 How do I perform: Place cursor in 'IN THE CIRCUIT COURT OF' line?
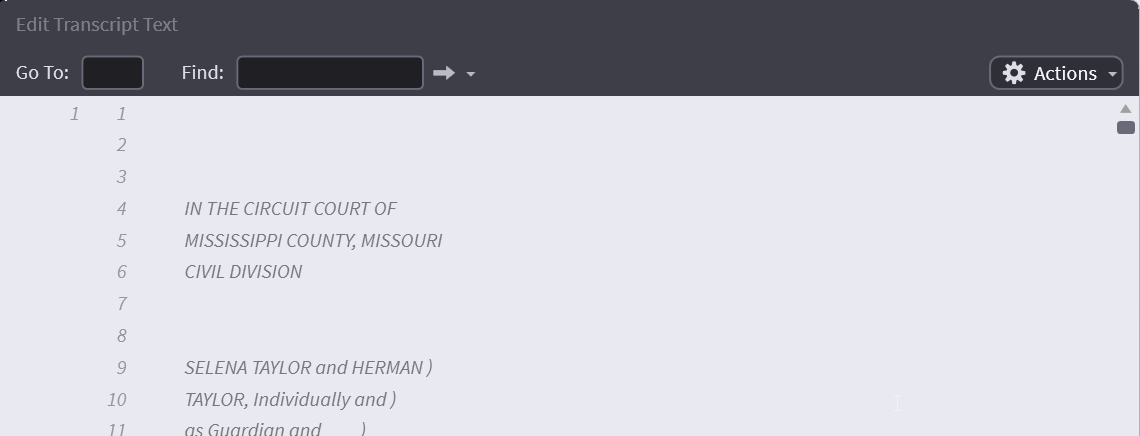pos(290,209)
